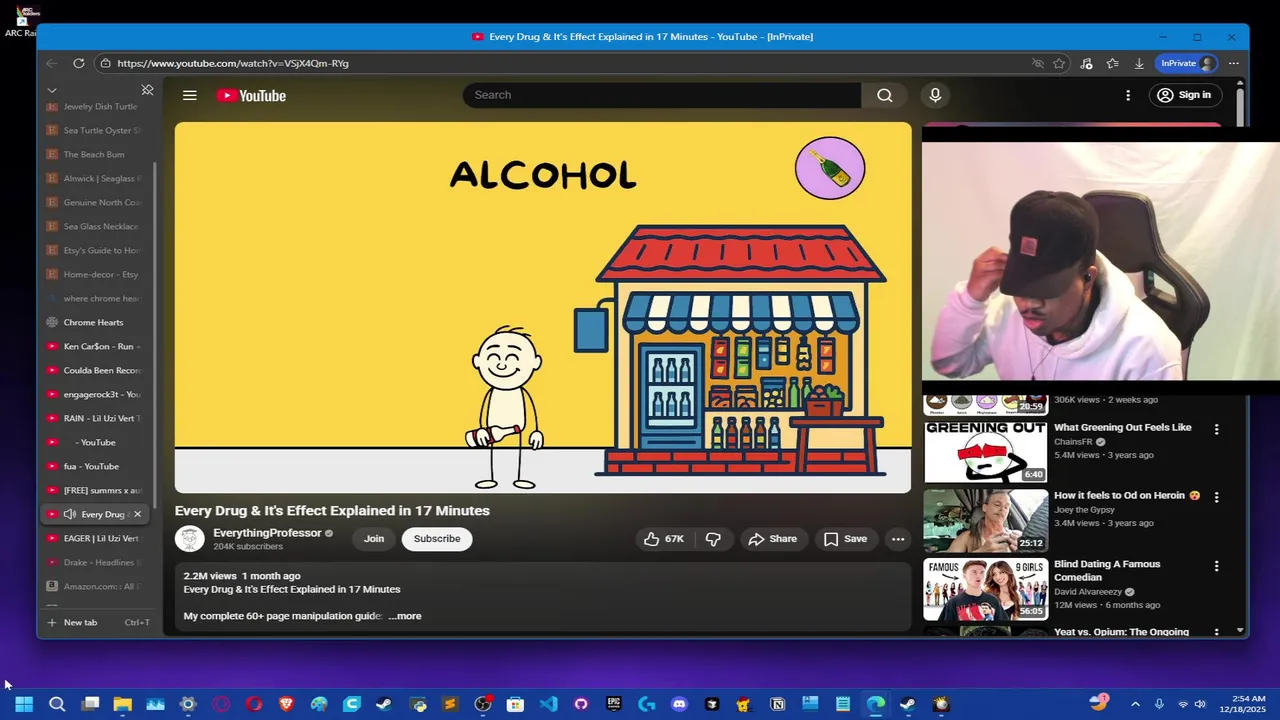
Task: Open options menu for Blind Dating A Famous Comedian
Action: tap(1217, 565)
